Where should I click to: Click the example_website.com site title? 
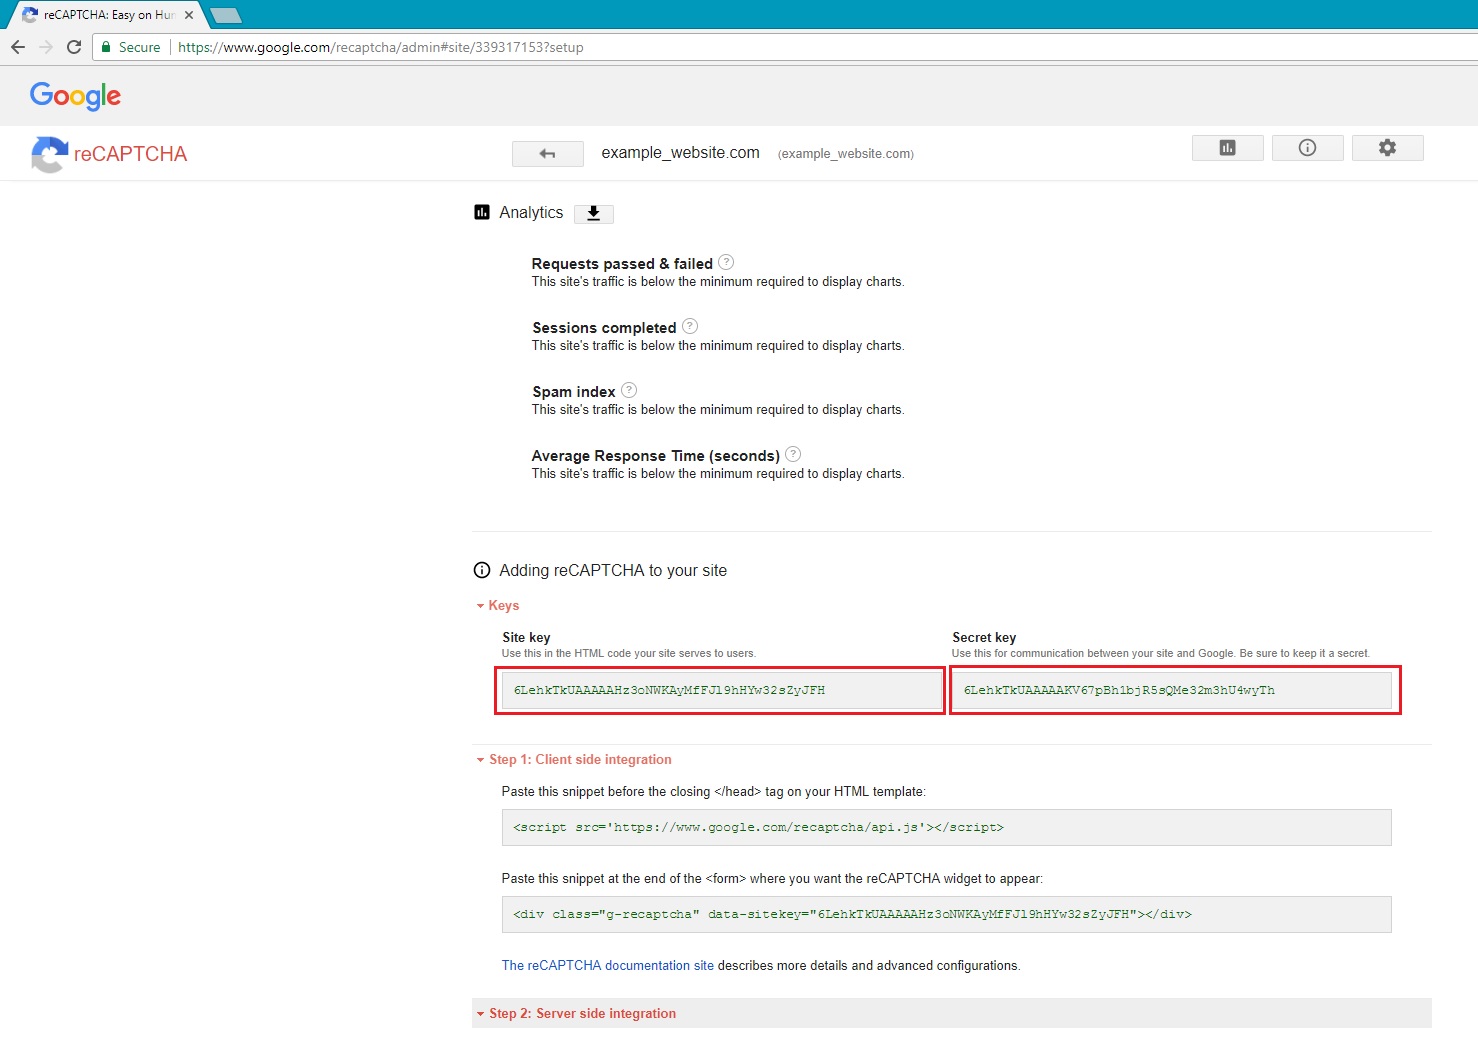pos(680,153)
